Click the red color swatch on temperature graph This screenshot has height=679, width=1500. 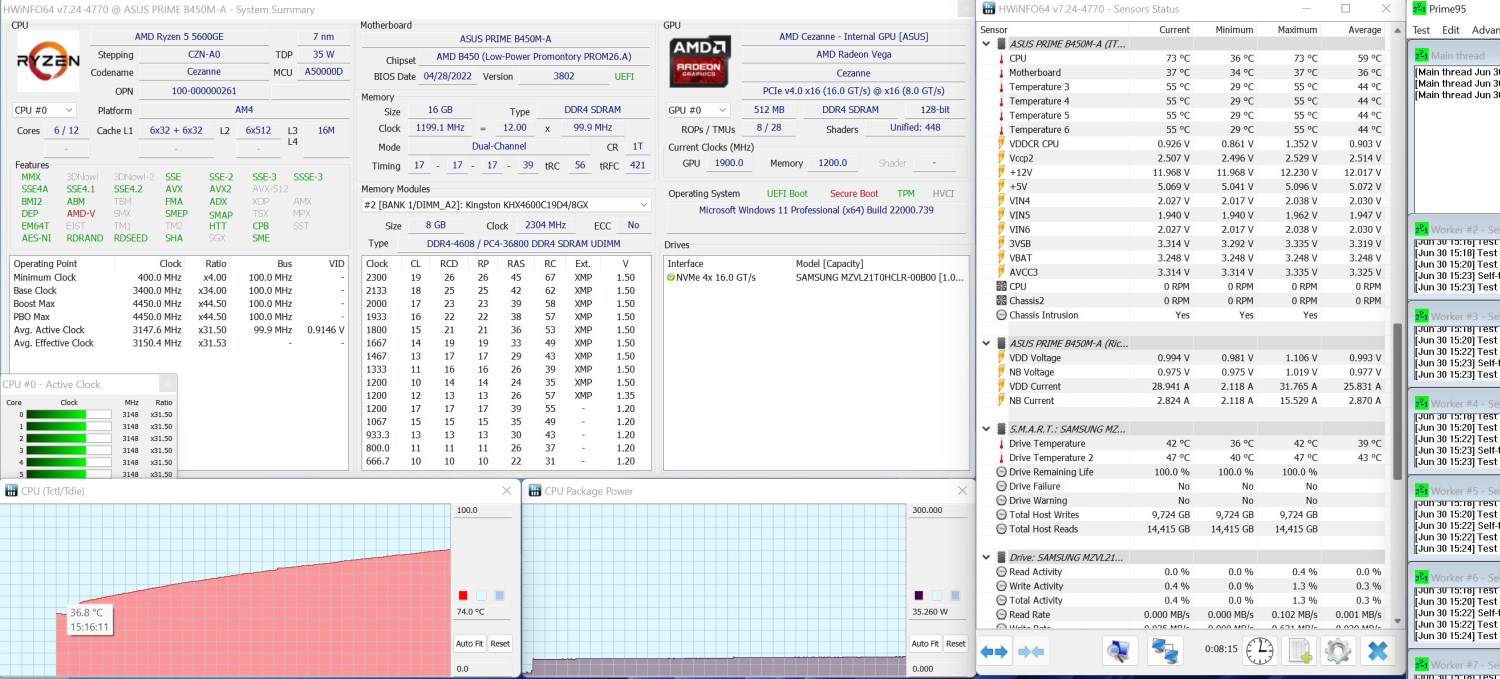click(x=463, y=596)
